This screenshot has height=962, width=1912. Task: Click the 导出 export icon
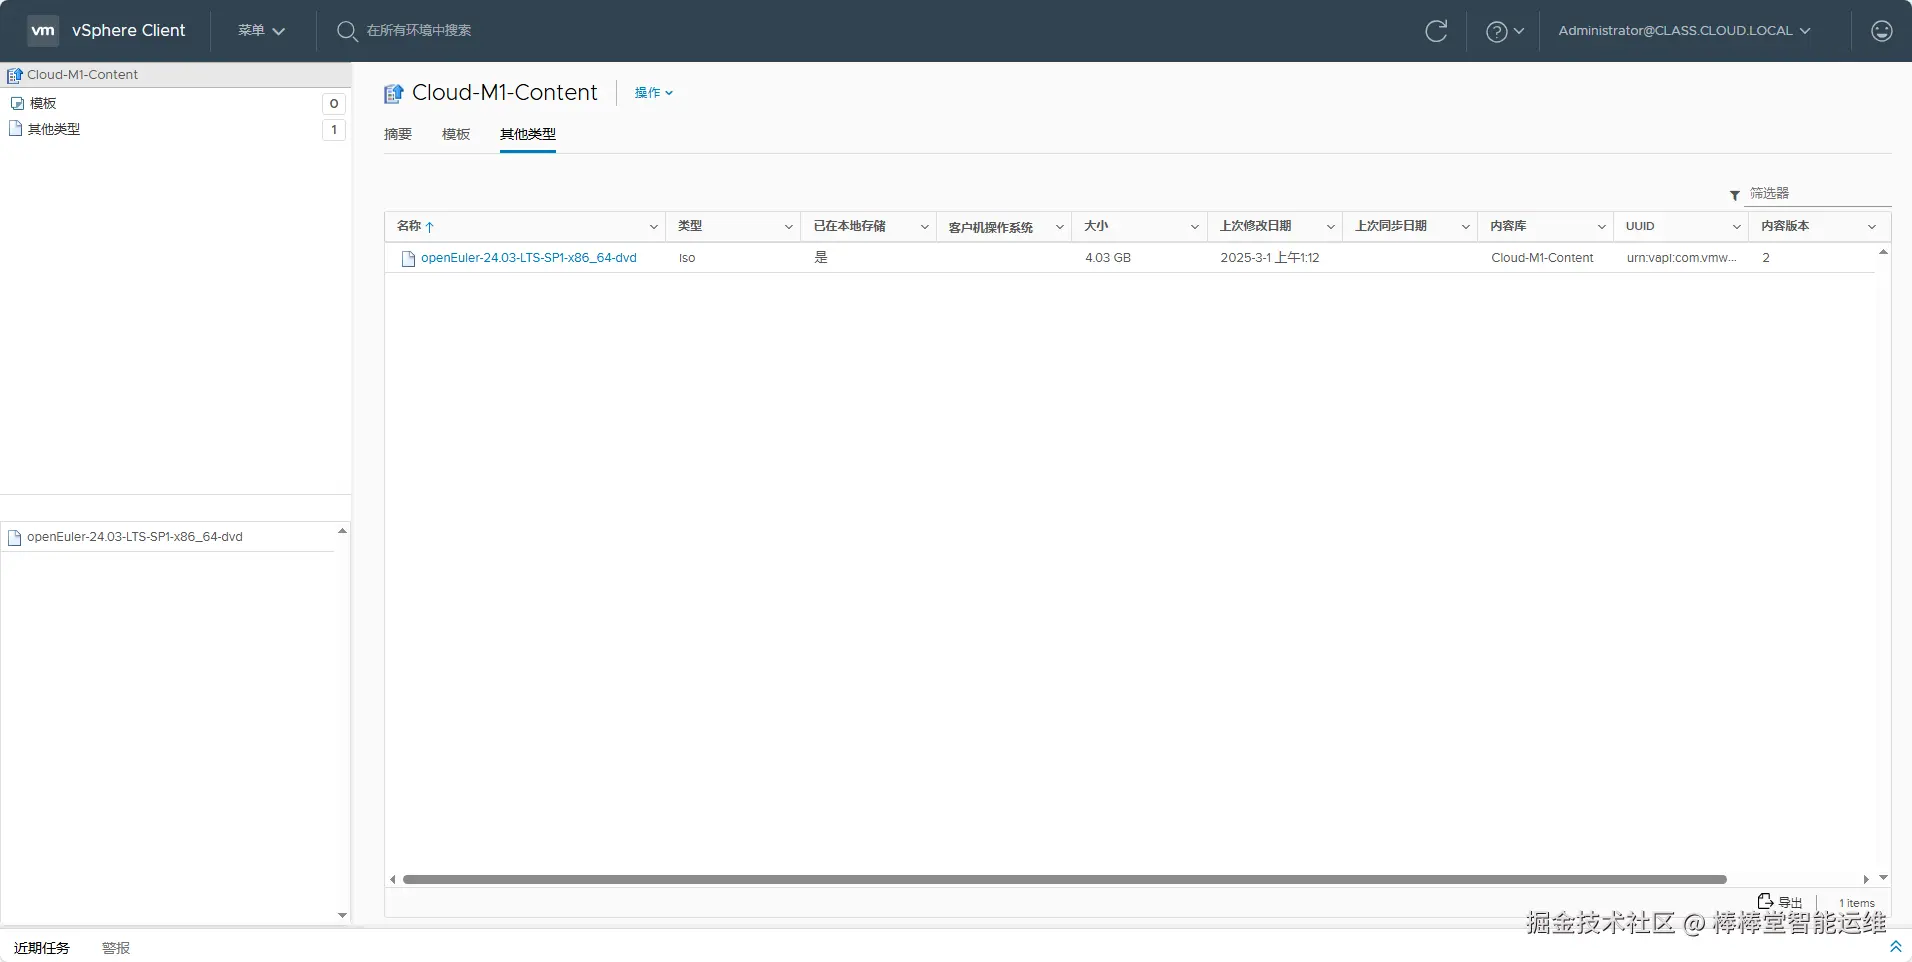[1765, 901]
